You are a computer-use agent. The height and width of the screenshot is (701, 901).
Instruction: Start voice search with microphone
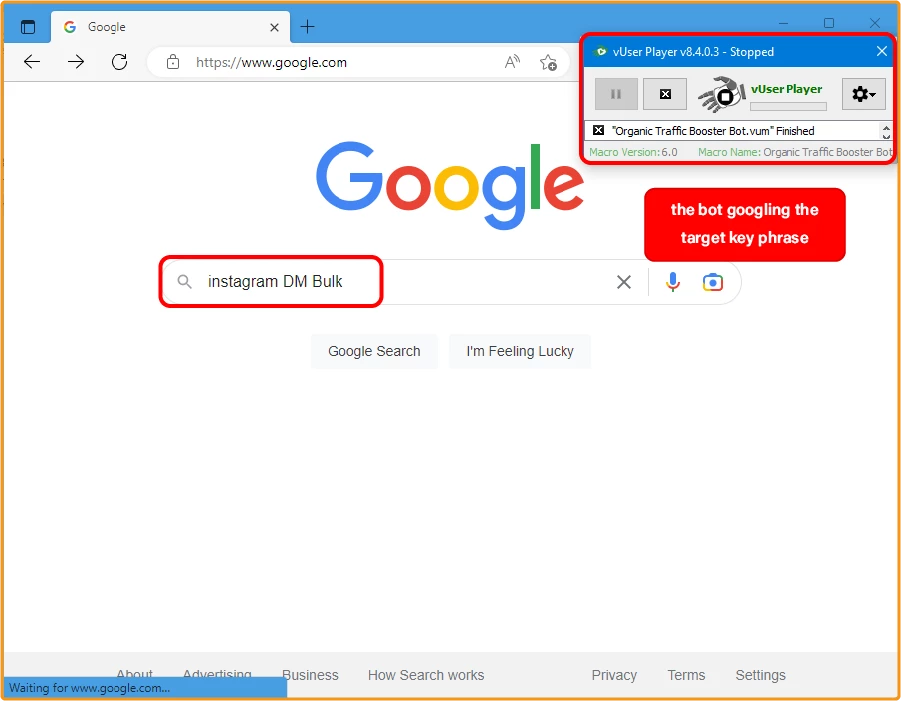(673, 282)
